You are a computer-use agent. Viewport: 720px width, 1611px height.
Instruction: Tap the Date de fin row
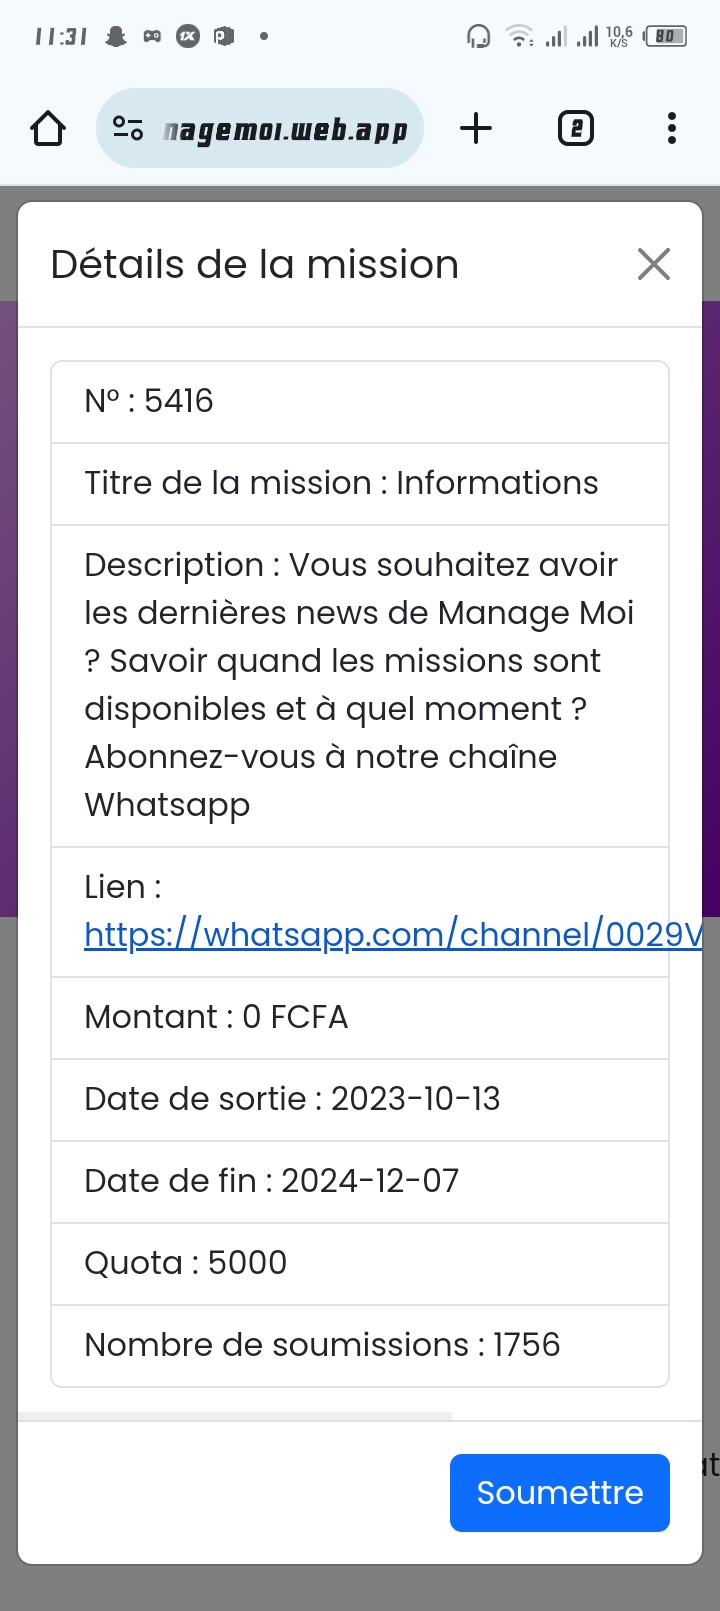(360, 1181)
